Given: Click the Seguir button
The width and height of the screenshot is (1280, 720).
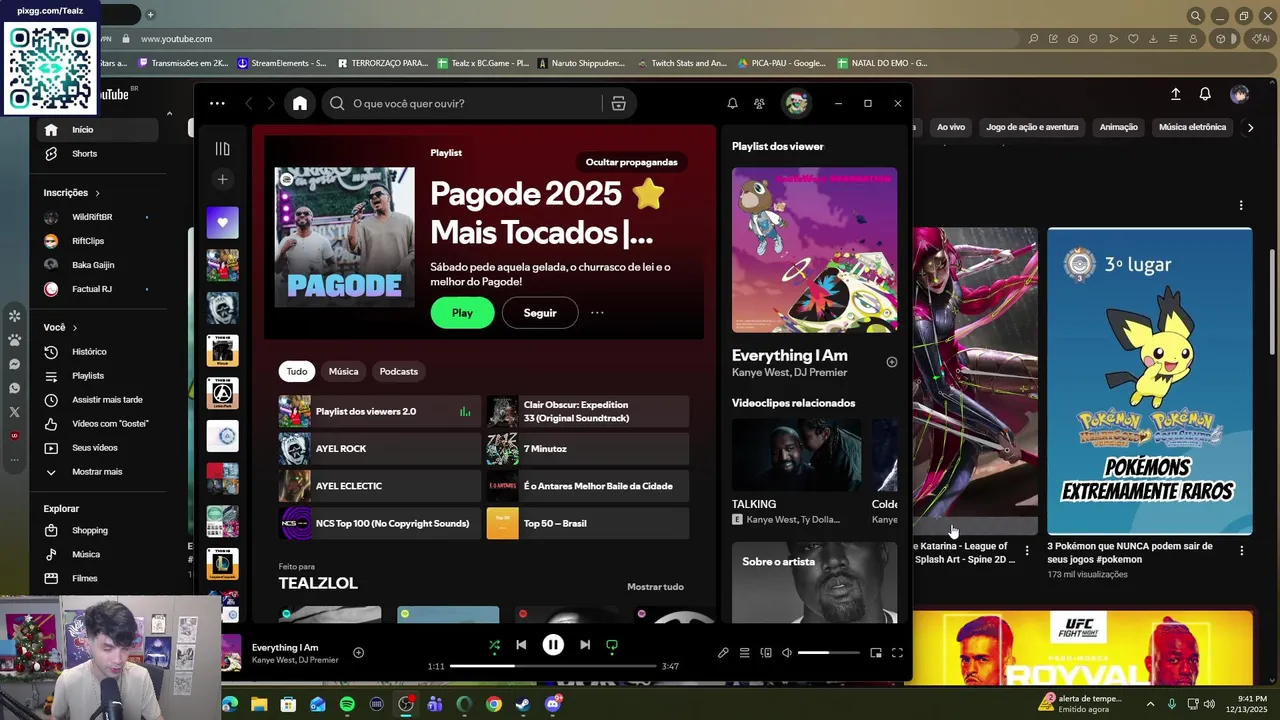Looking at the screenshot, I should 540,313.
